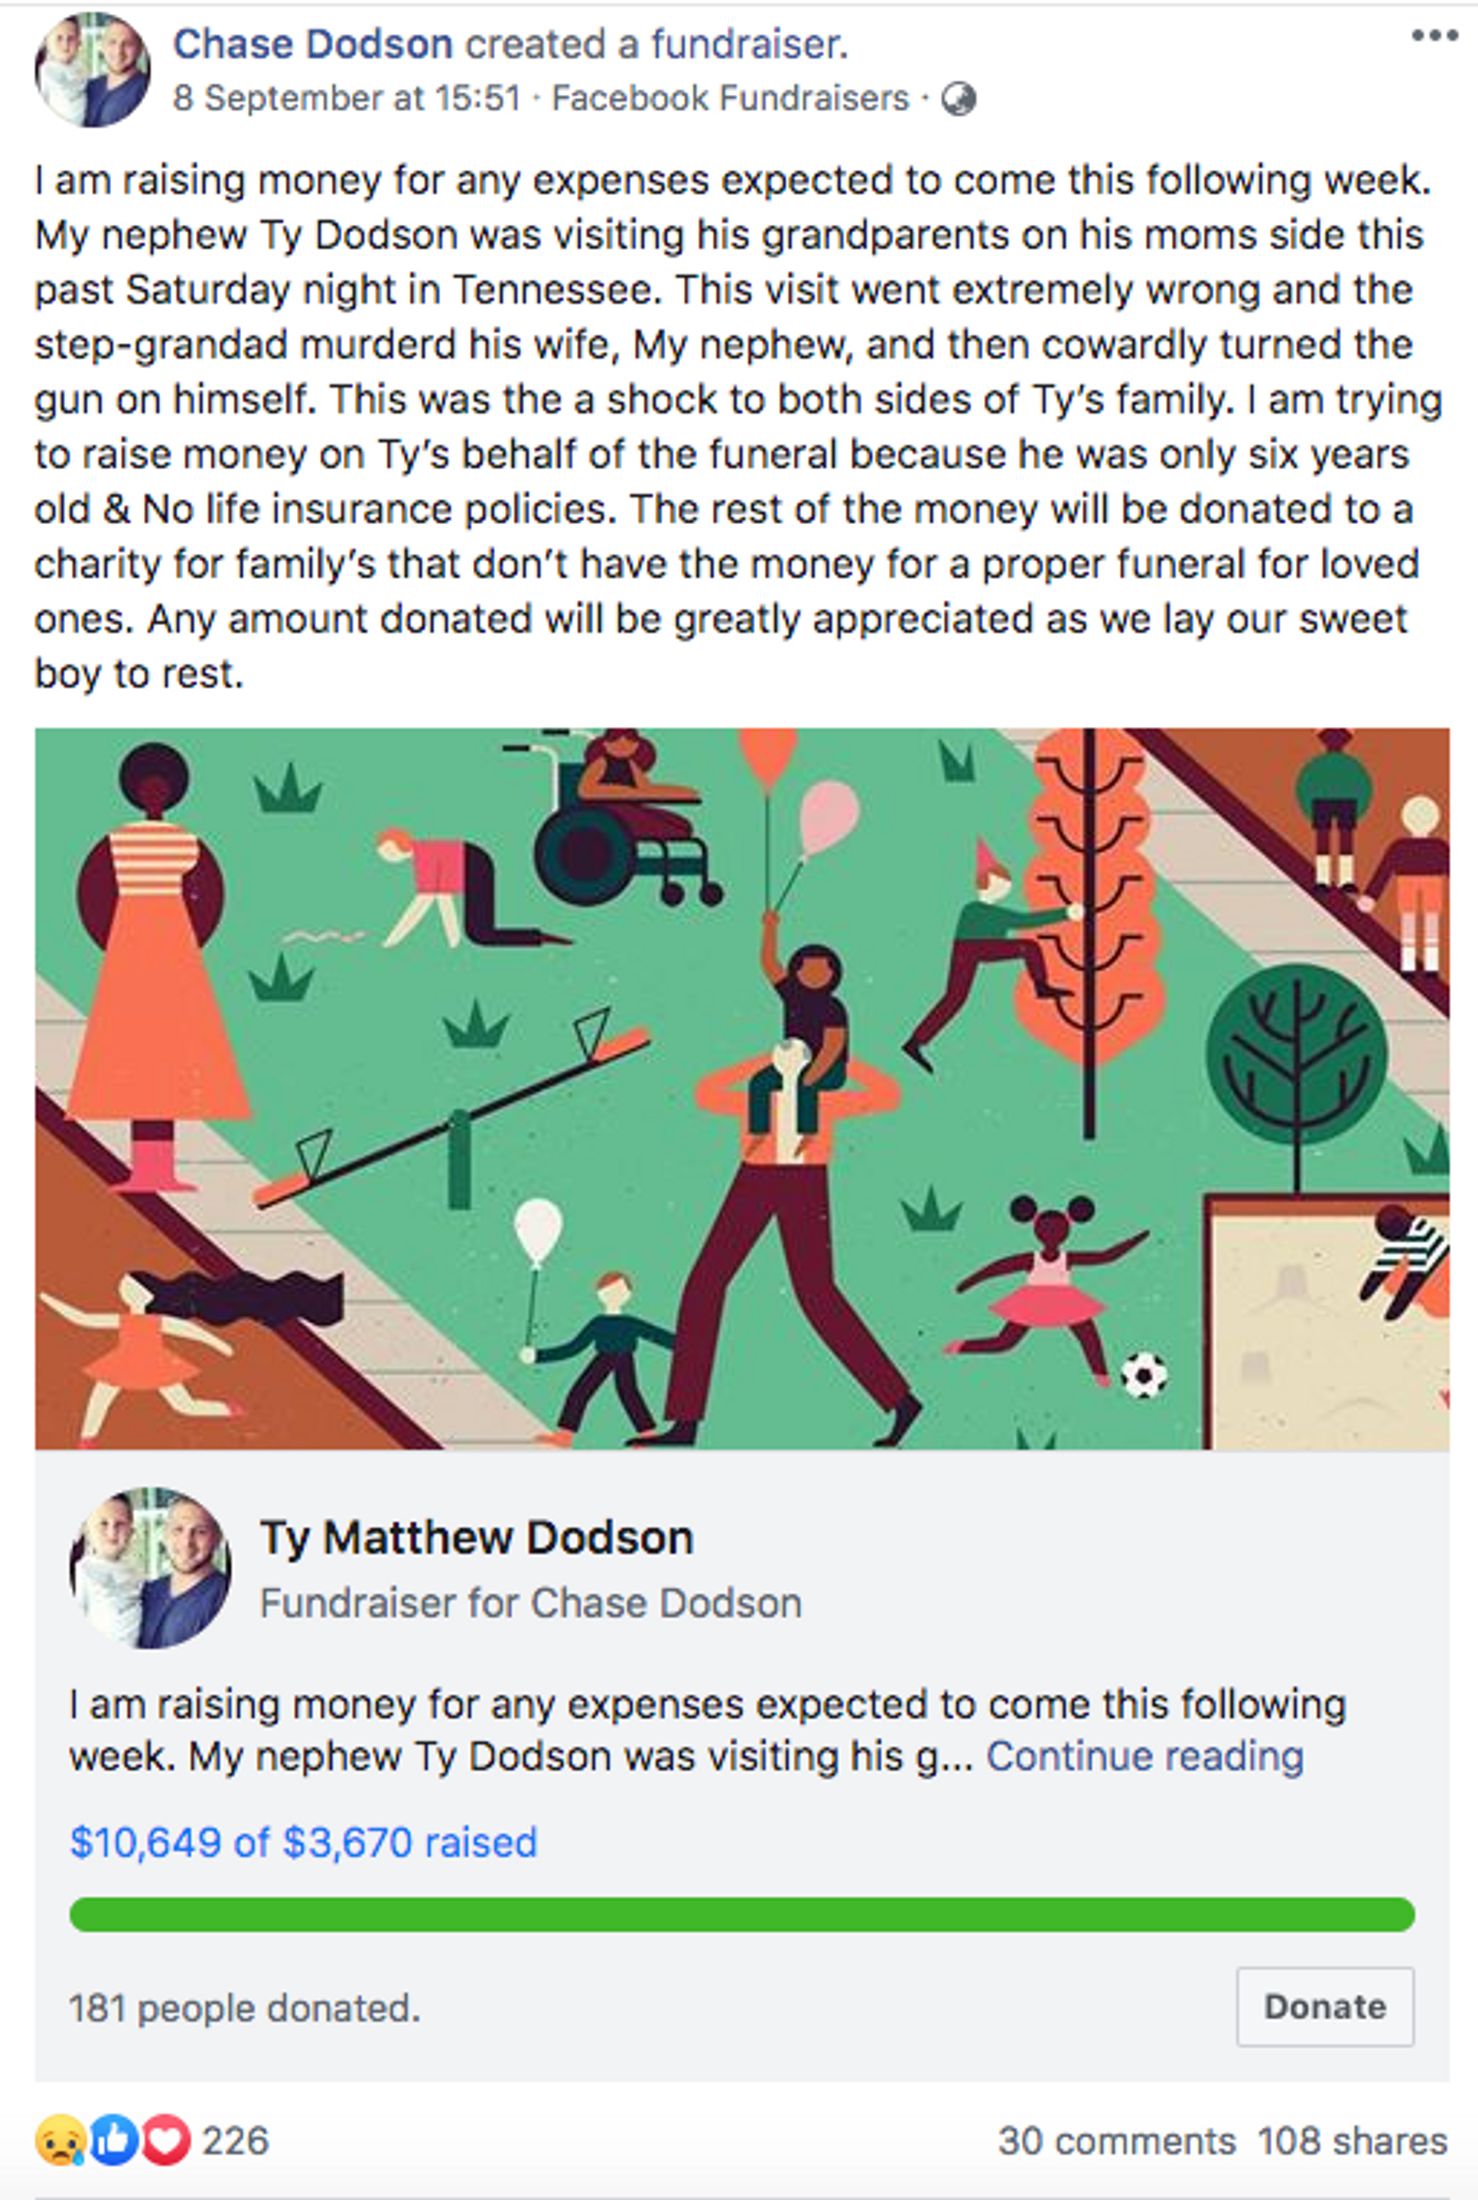Click the red heart love reaction icon

(x=165, y=2141)
